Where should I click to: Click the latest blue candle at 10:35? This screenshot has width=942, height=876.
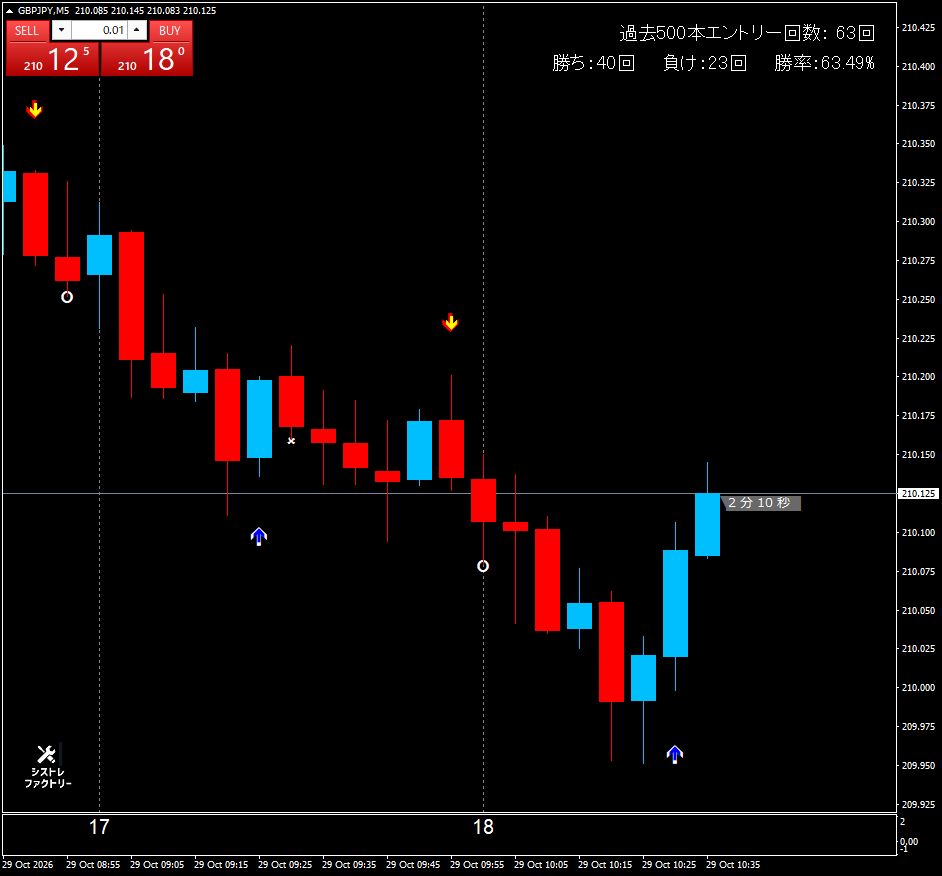pyautogui.click(x=707, y=525)
